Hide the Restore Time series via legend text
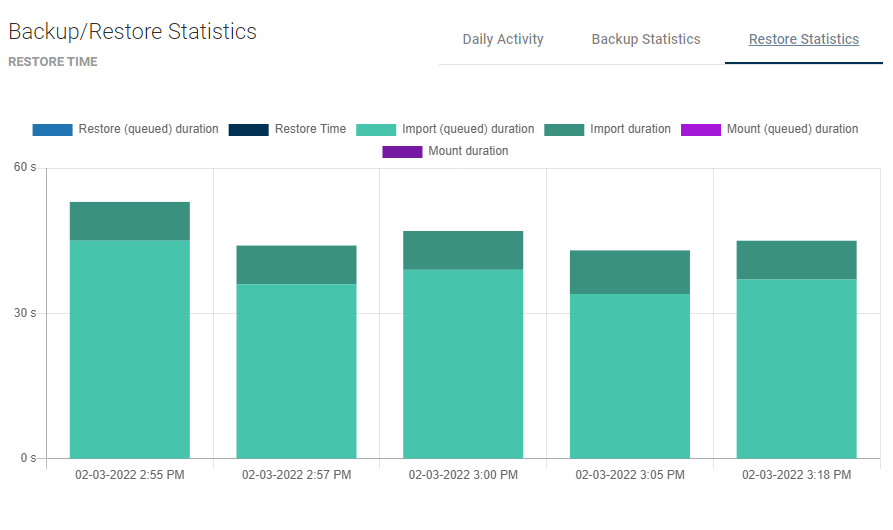Image resolution: width=893 pixels, height=530 pixels. point(310,129)
